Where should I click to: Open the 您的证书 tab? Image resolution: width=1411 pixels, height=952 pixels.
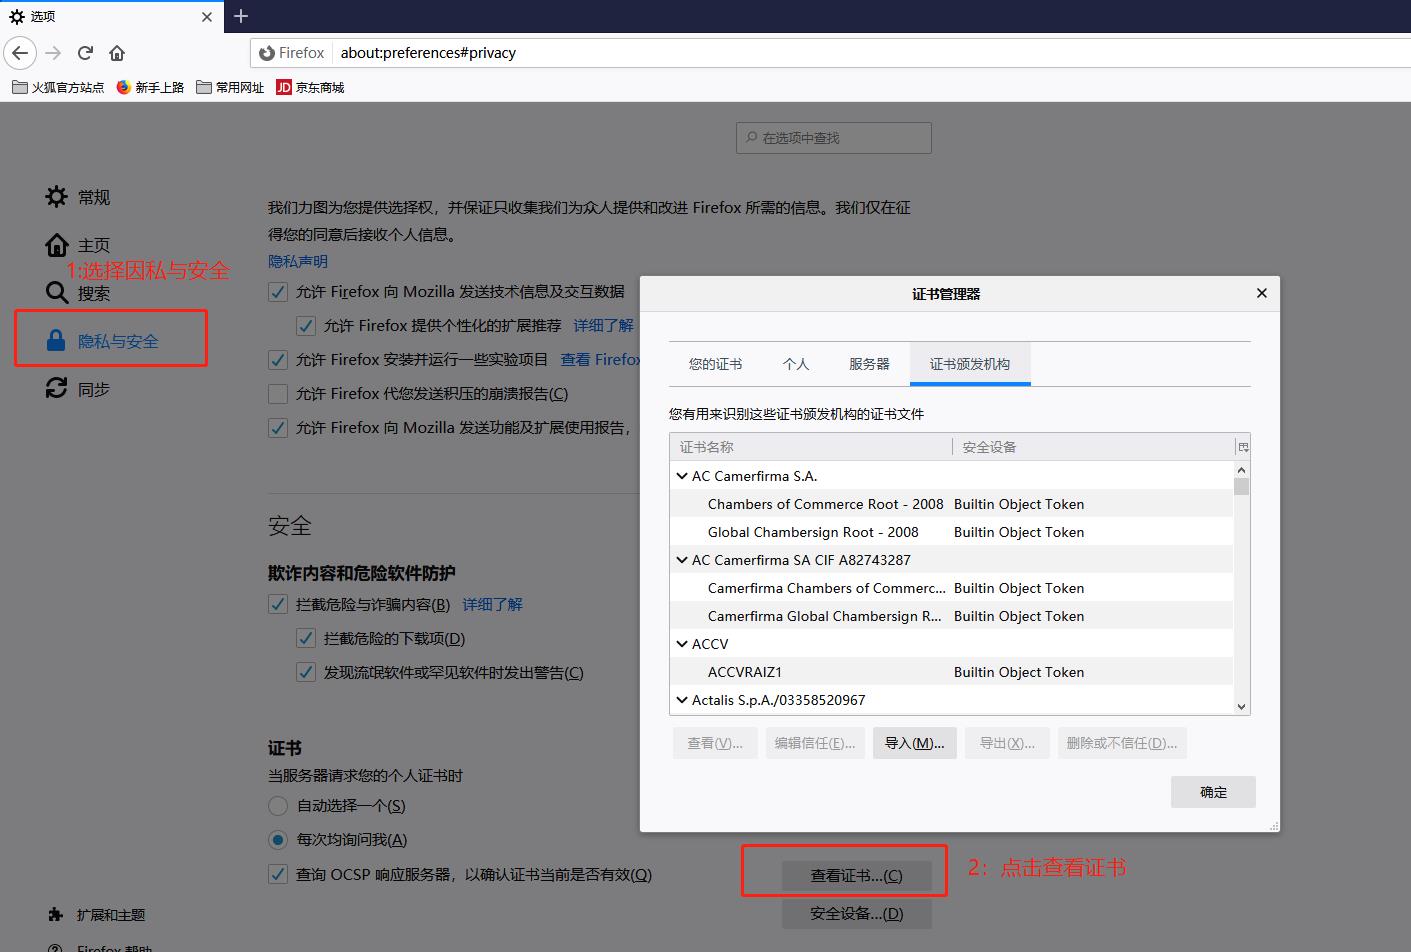[x=716, y=364]
